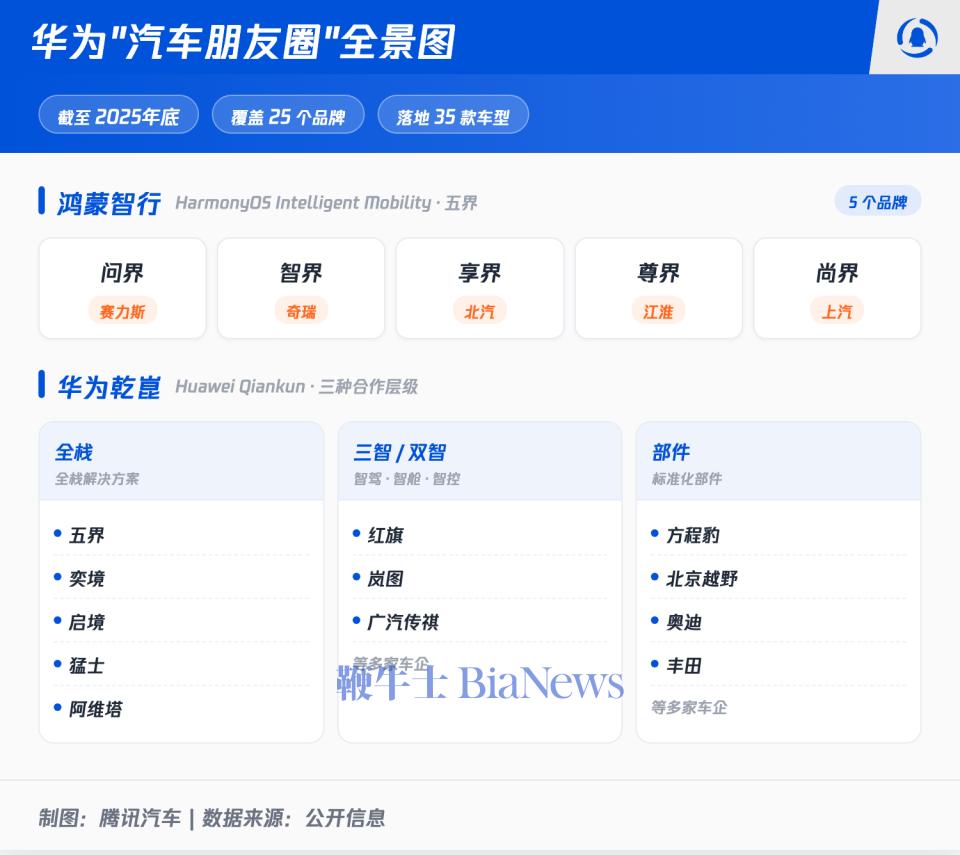This screenshot has height=855, width=960.
Task: Click the main title 华为"汽车朋友圈"全景图
Action: pyautogui.click(x=244, y=42)
